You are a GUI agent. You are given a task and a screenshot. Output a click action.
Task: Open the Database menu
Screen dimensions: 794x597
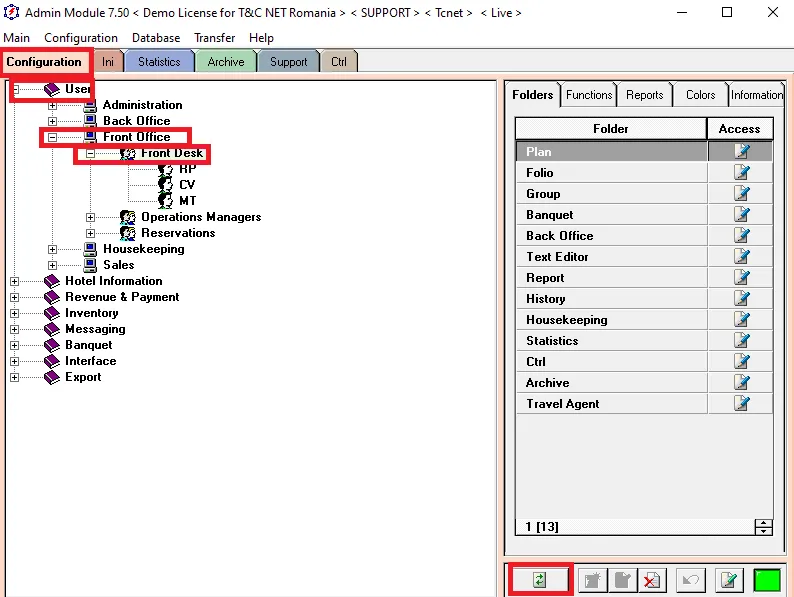pos(156,38)
